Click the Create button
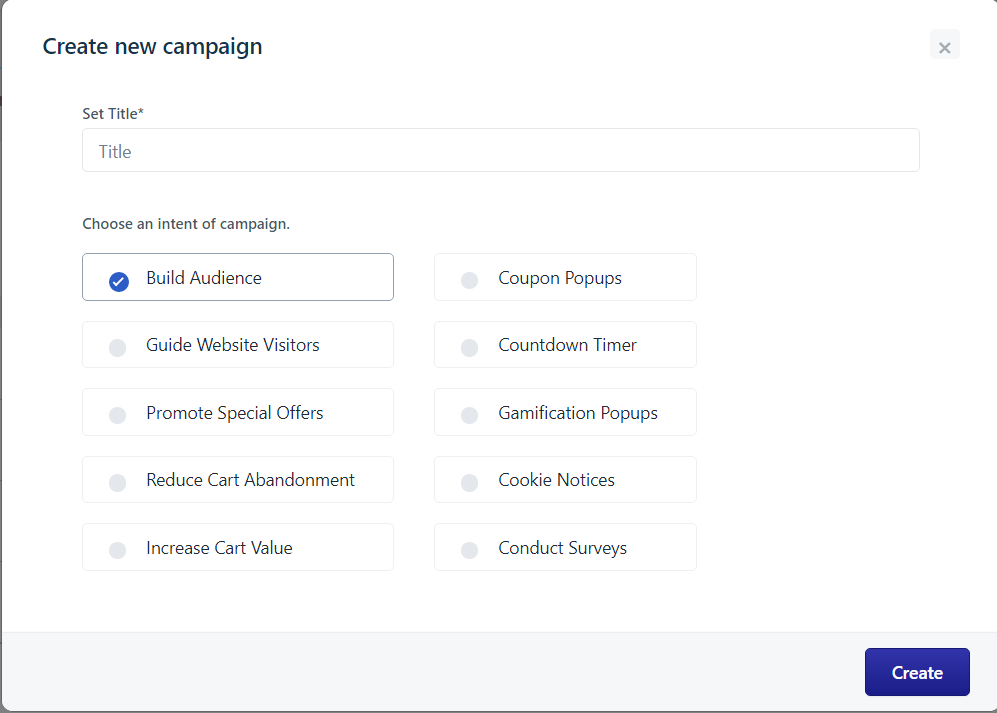Viewport: 997px width, 713px height. (917, 672)
